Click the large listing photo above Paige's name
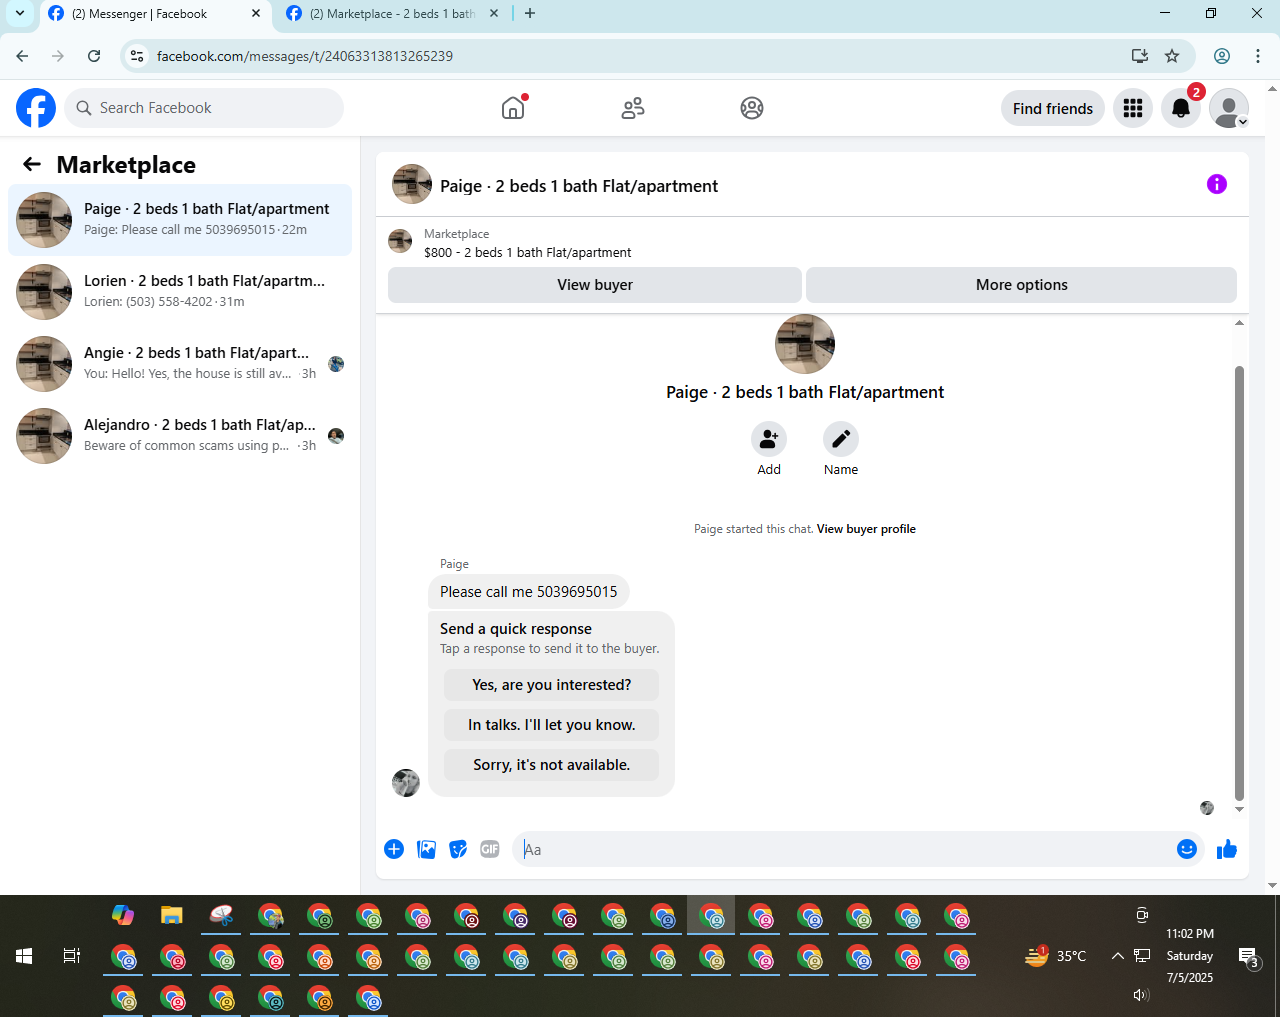Viewport: 1280px width, 1017px height. pos(805,344)
